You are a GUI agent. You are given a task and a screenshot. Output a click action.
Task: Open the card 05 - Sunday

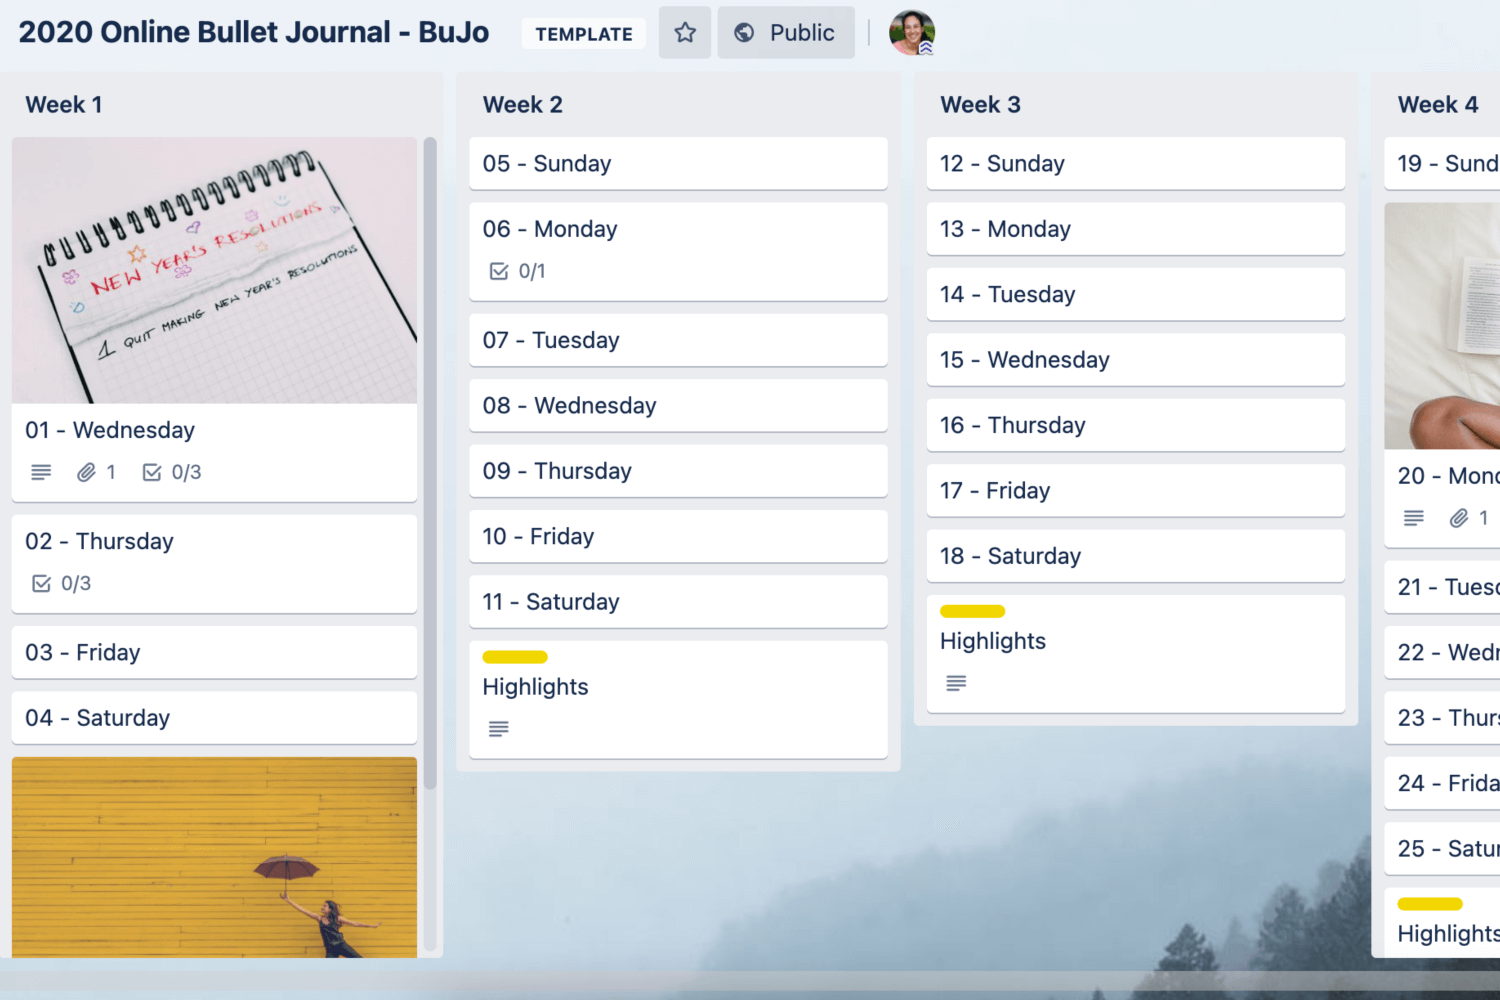[x=678, y=163]
